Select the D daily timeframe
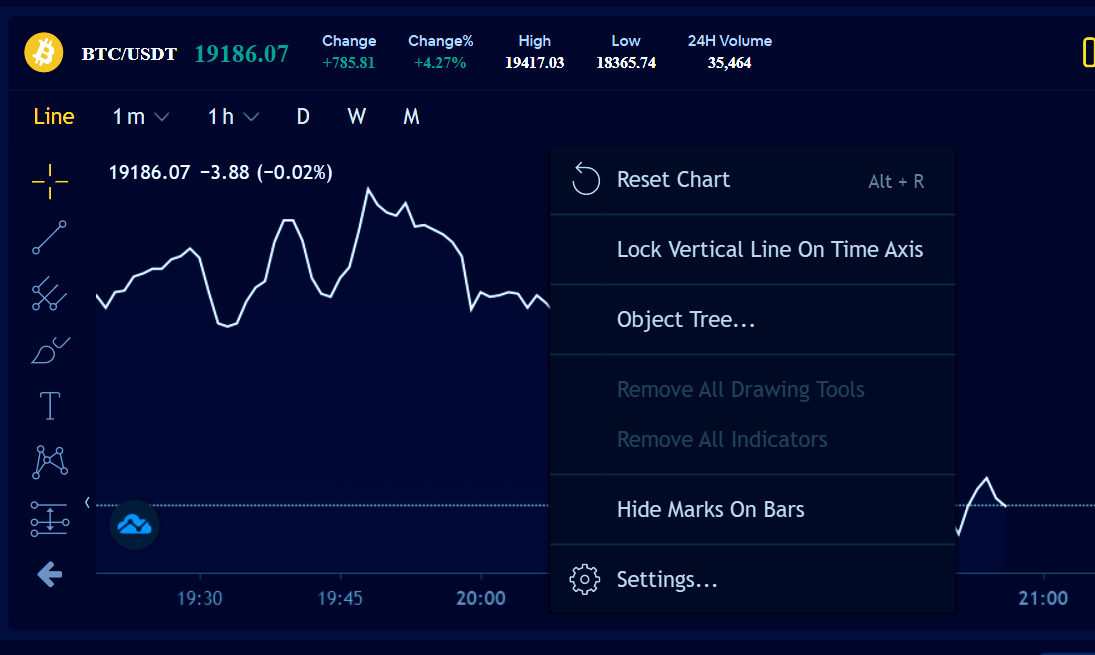 (x=302, y=117)
